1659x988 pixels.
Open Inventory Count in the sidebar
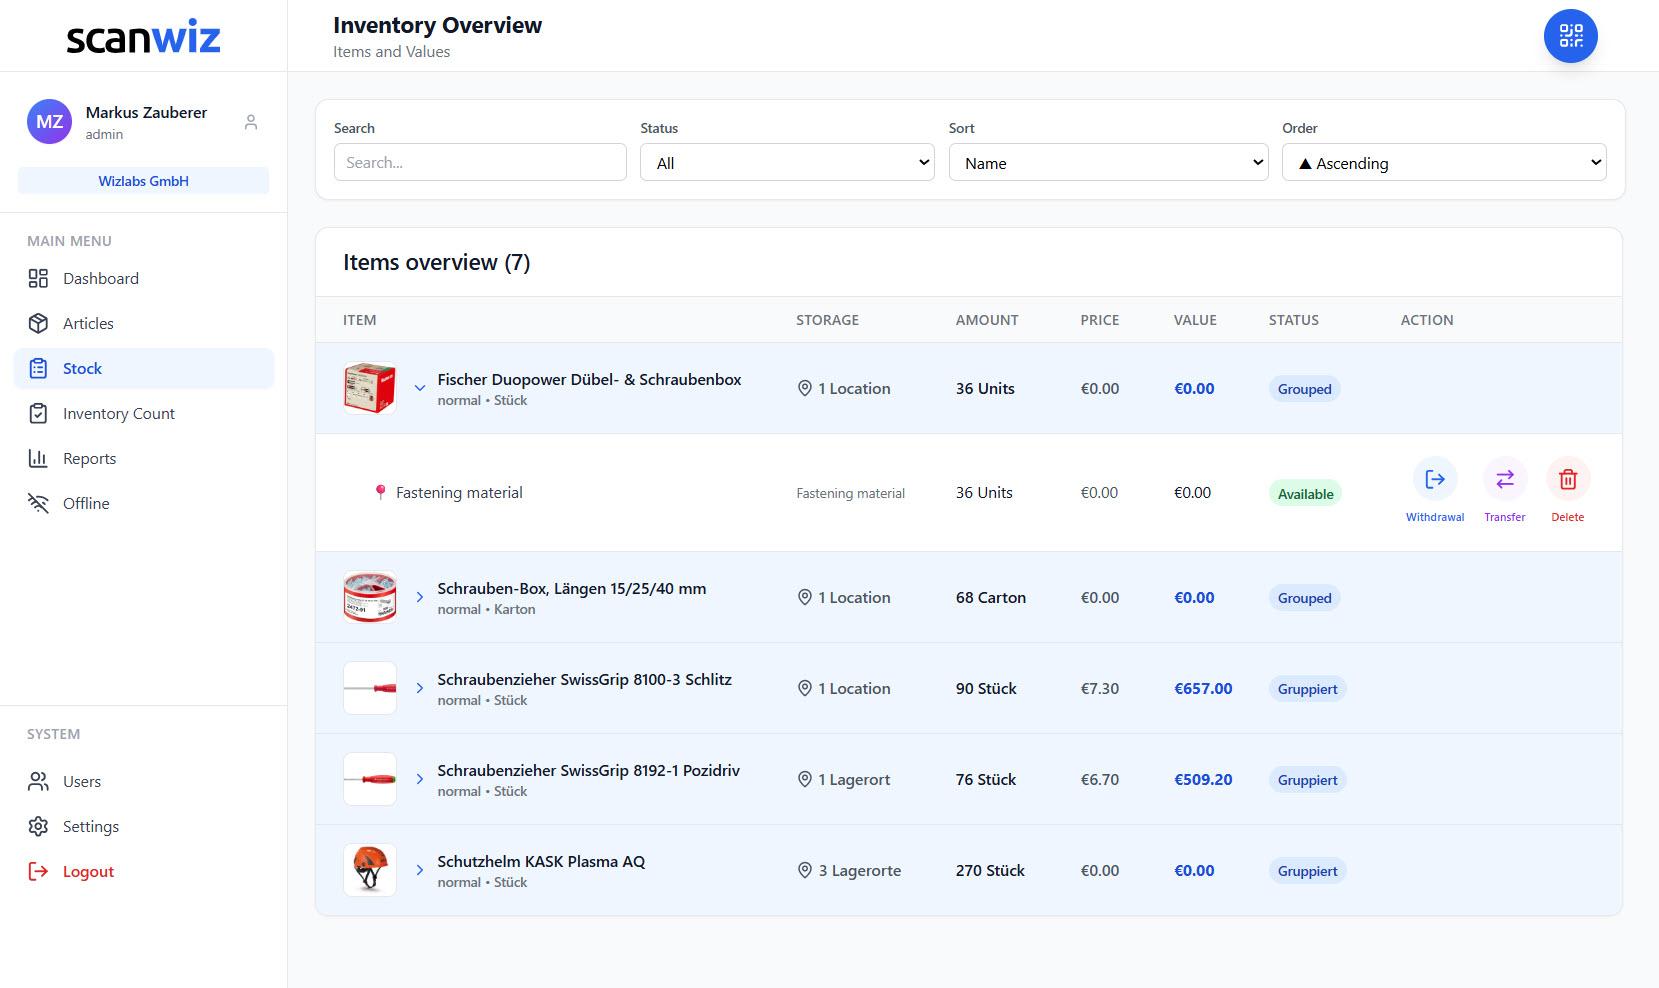coord(118,414)
